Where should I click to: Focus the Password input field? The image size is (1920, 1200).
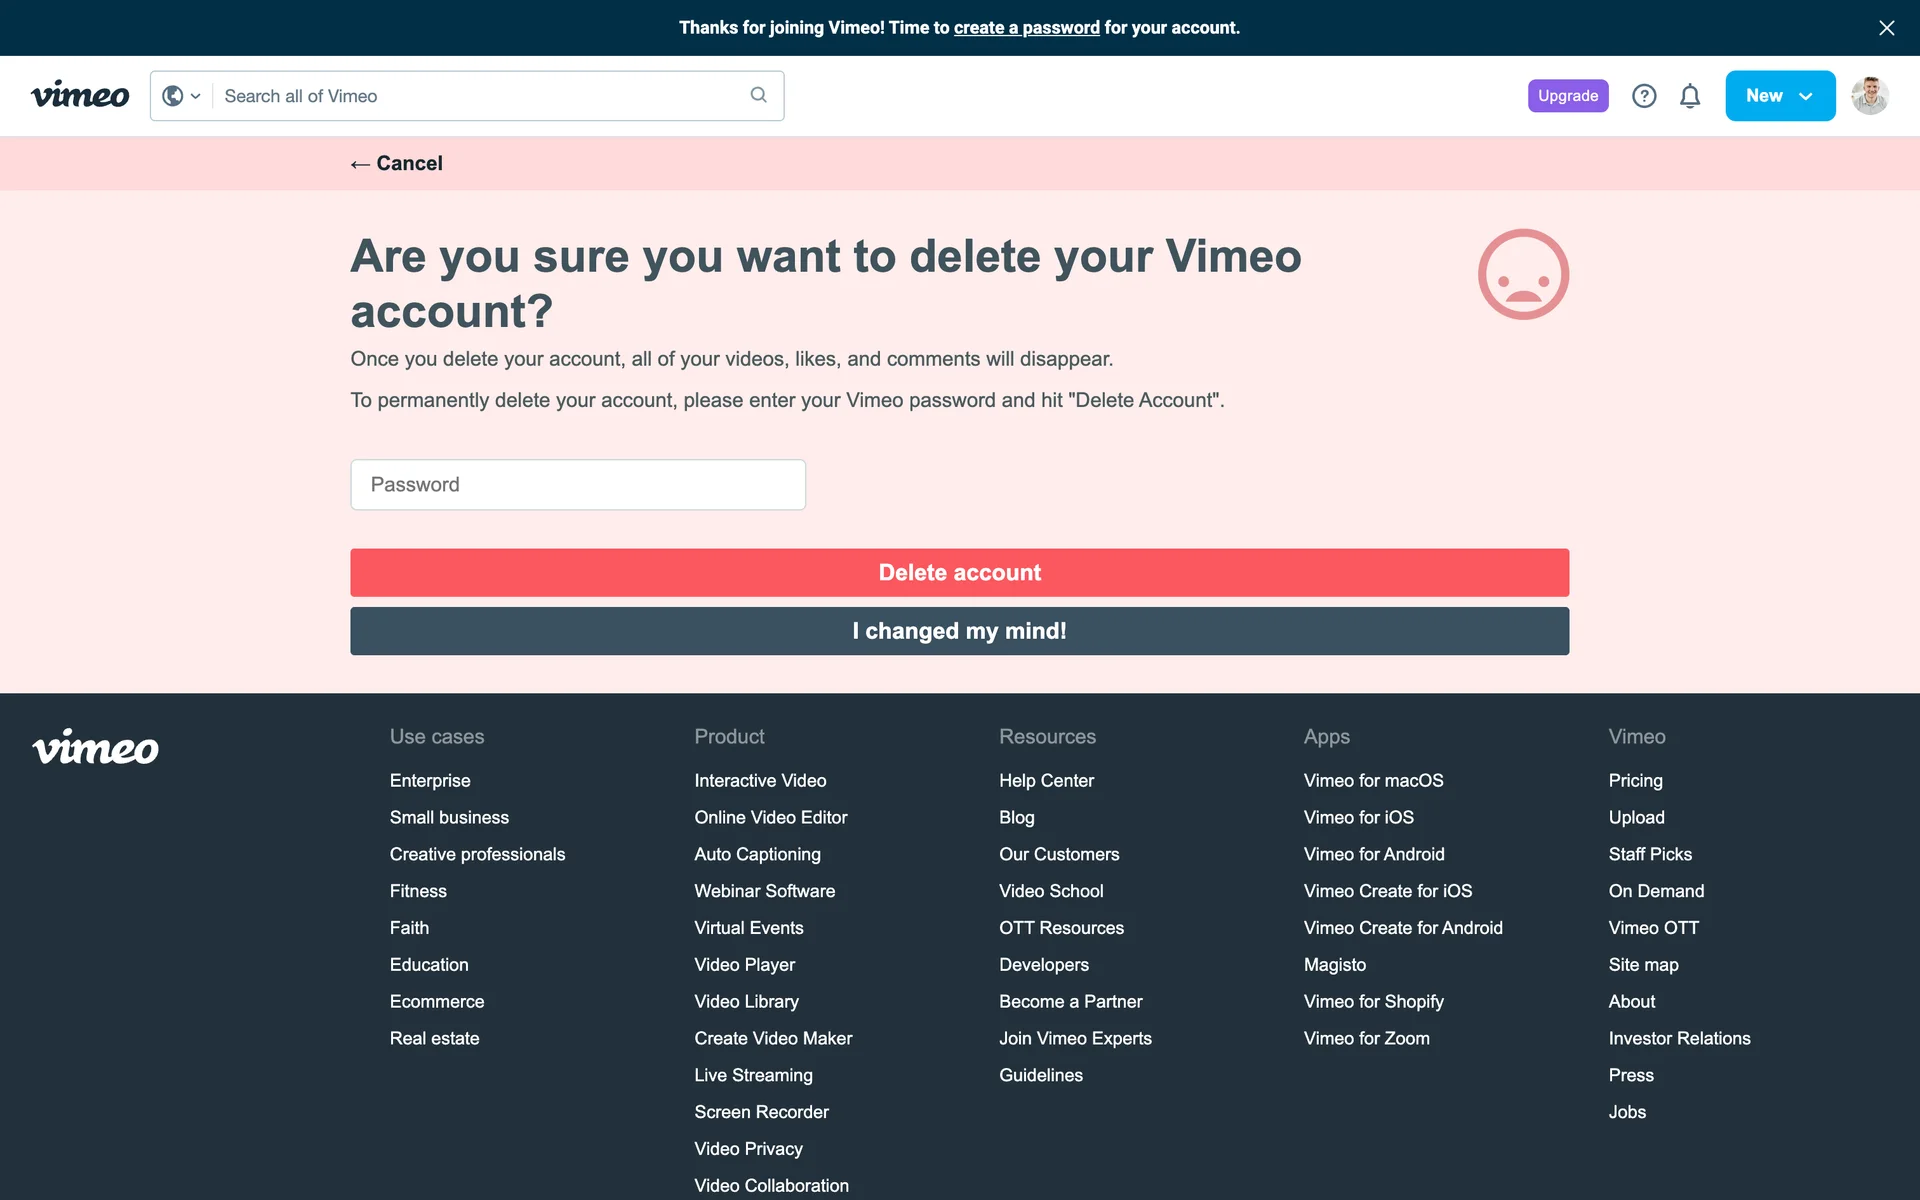[x=578, y=485]
